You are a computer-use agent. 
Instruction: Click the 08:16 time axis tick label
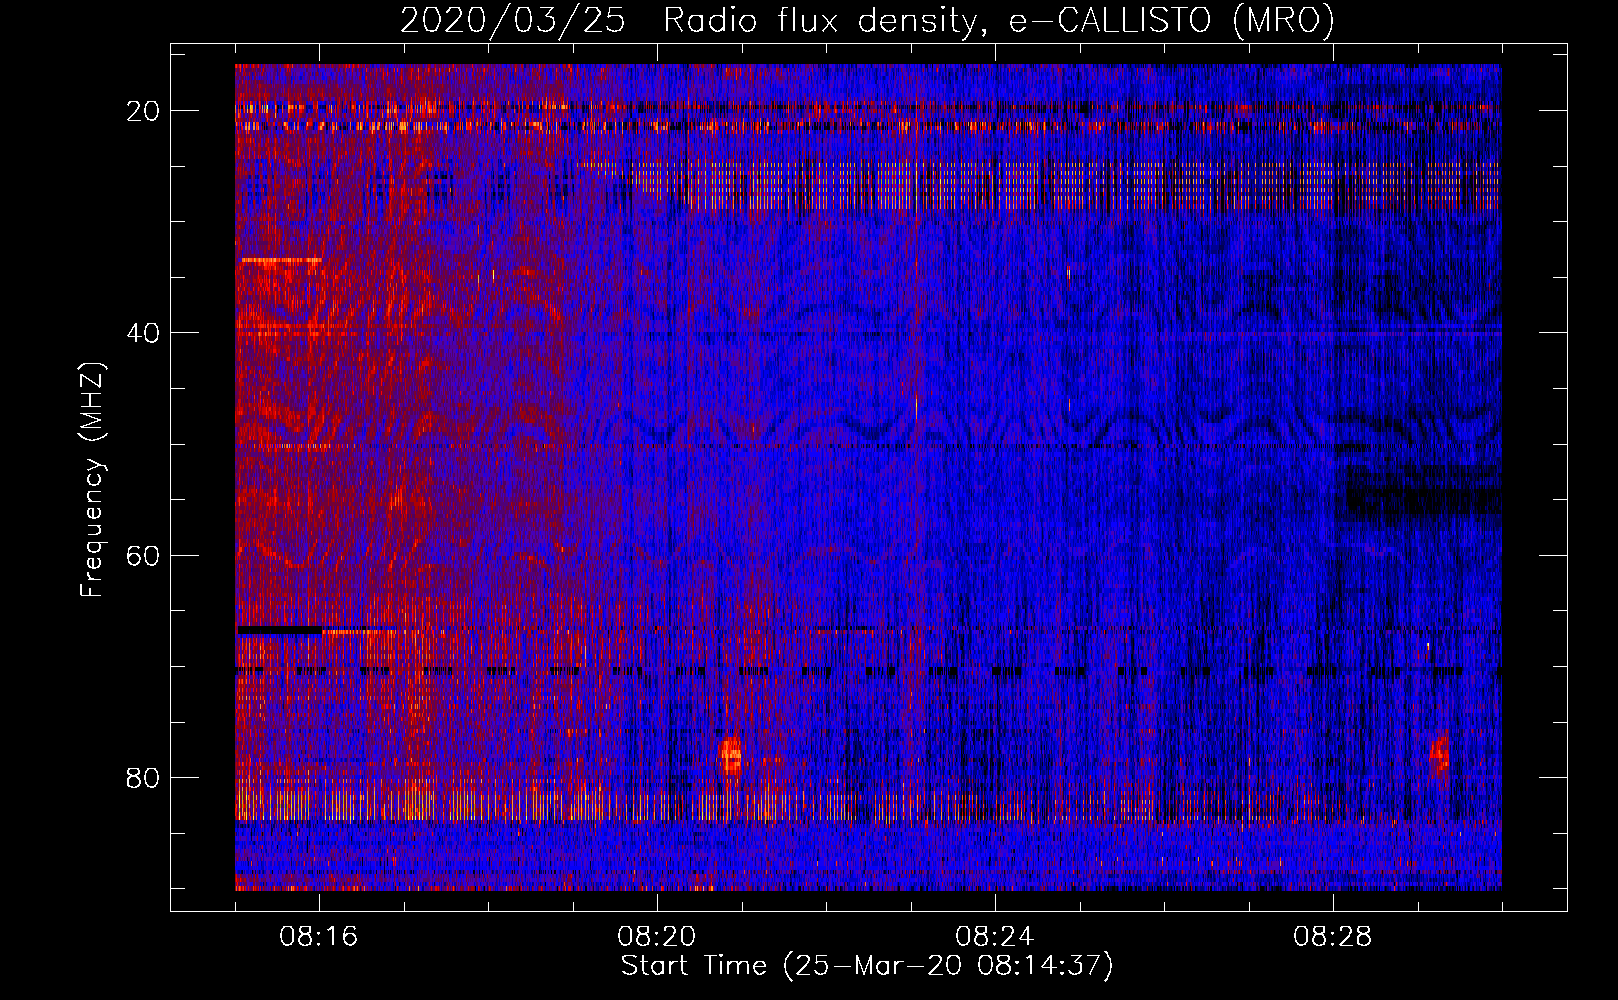(319, 937)
